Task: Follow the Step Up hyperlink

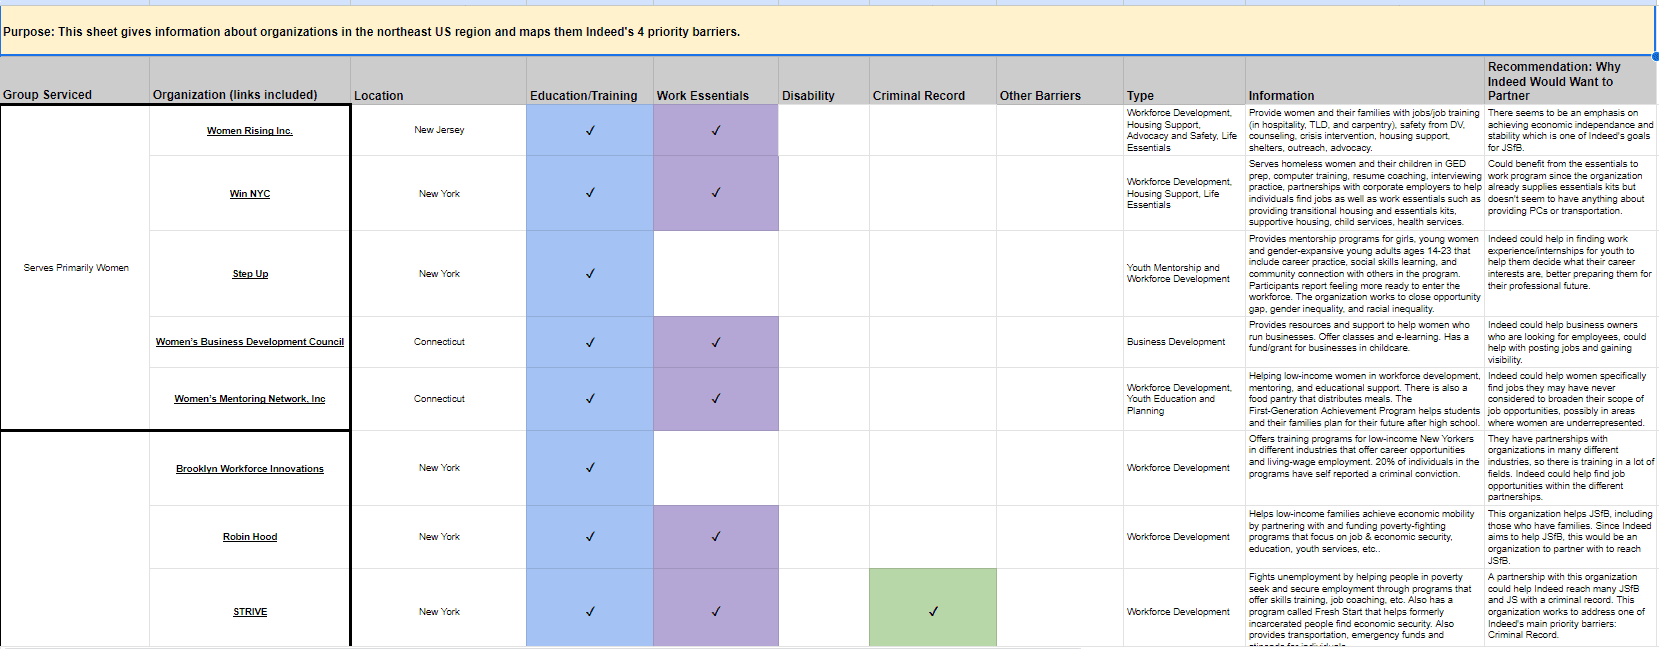Action: 250,274
